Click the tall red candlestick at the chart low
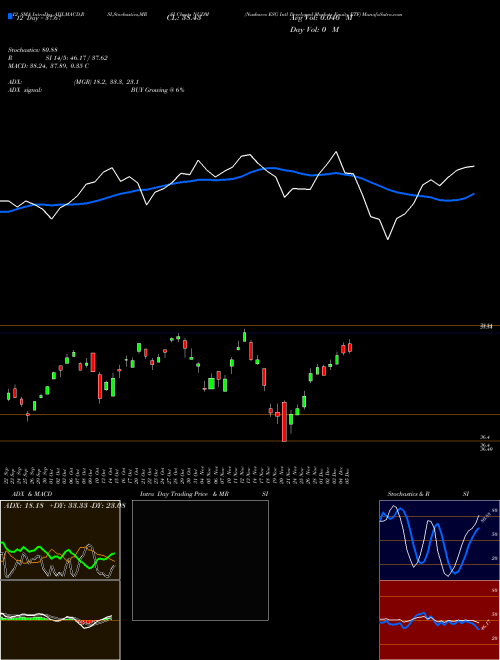 (284, 421)
